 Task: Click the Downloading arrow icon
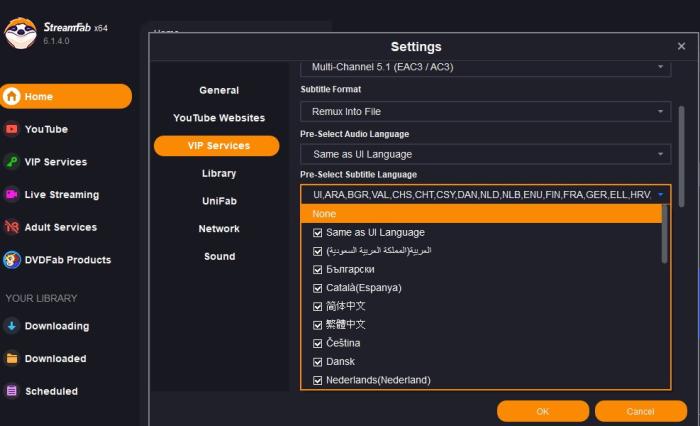(x=12, y=326)
